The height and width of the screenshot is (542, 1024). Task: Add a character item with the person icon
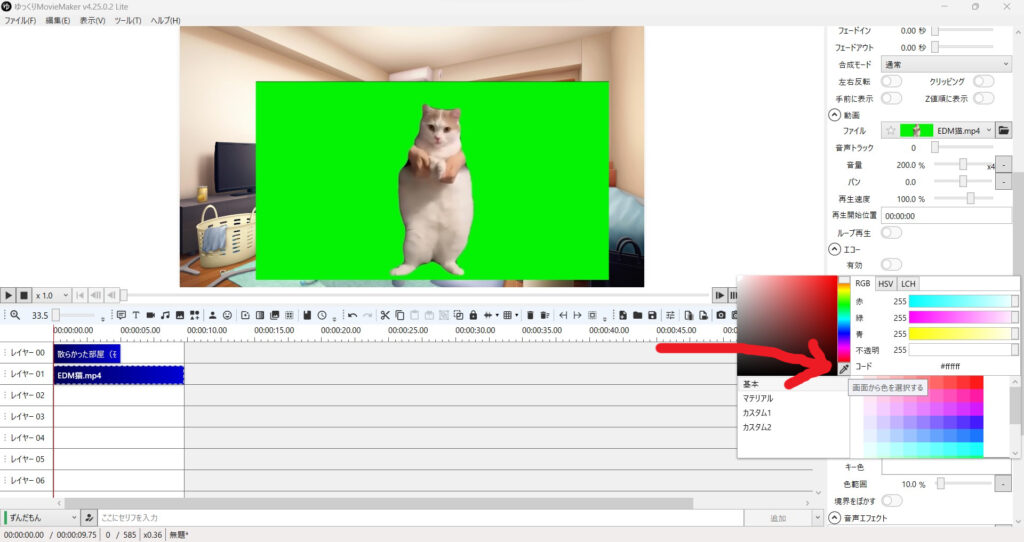click(212, 315)
